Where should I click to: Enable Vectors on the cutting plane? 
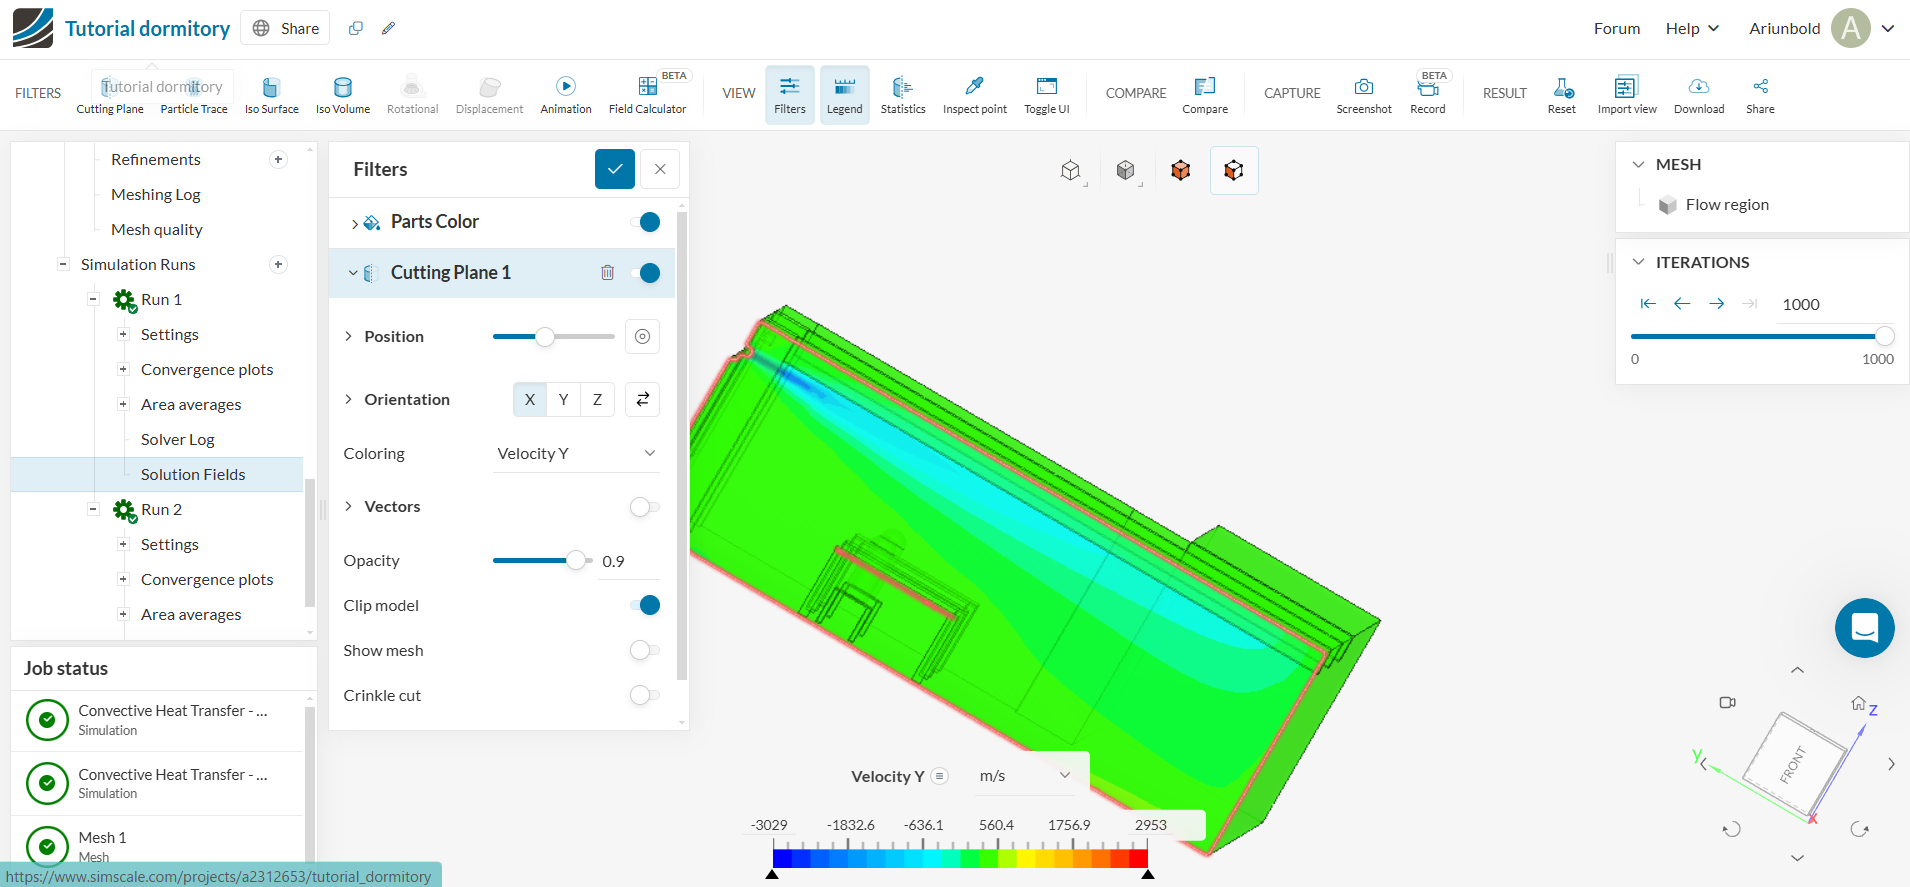644,507
